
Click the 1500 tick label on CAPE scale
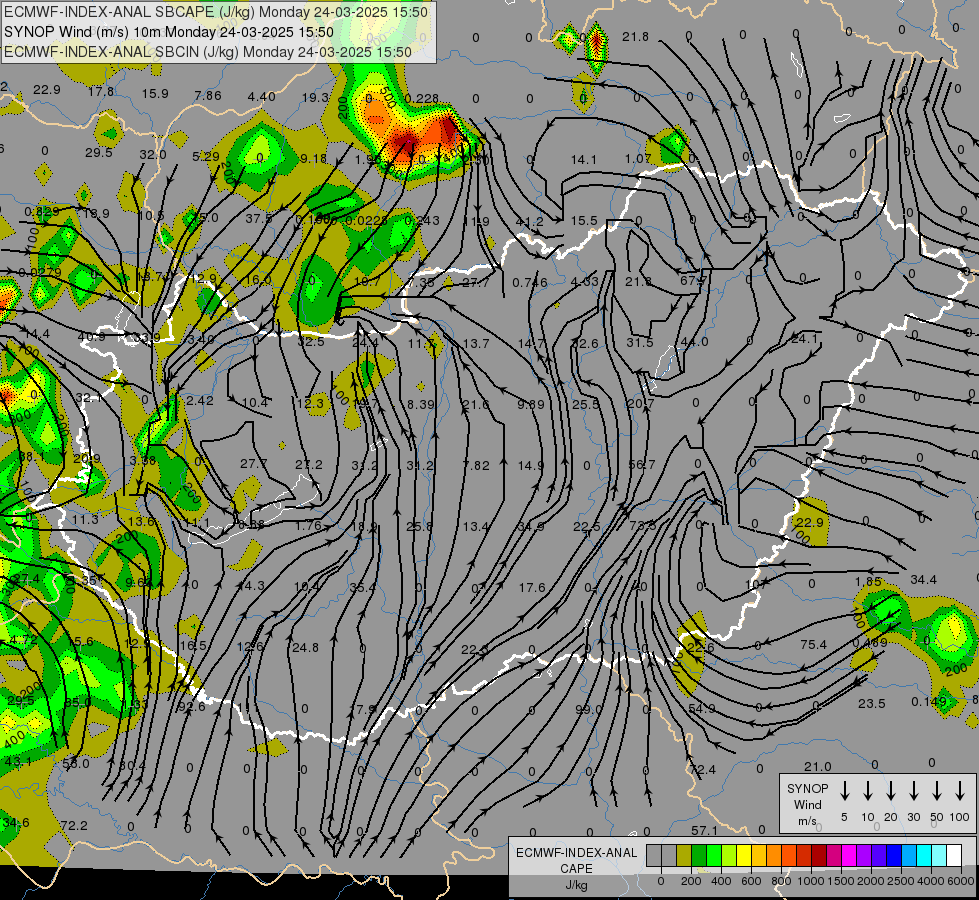pos(841,881)
